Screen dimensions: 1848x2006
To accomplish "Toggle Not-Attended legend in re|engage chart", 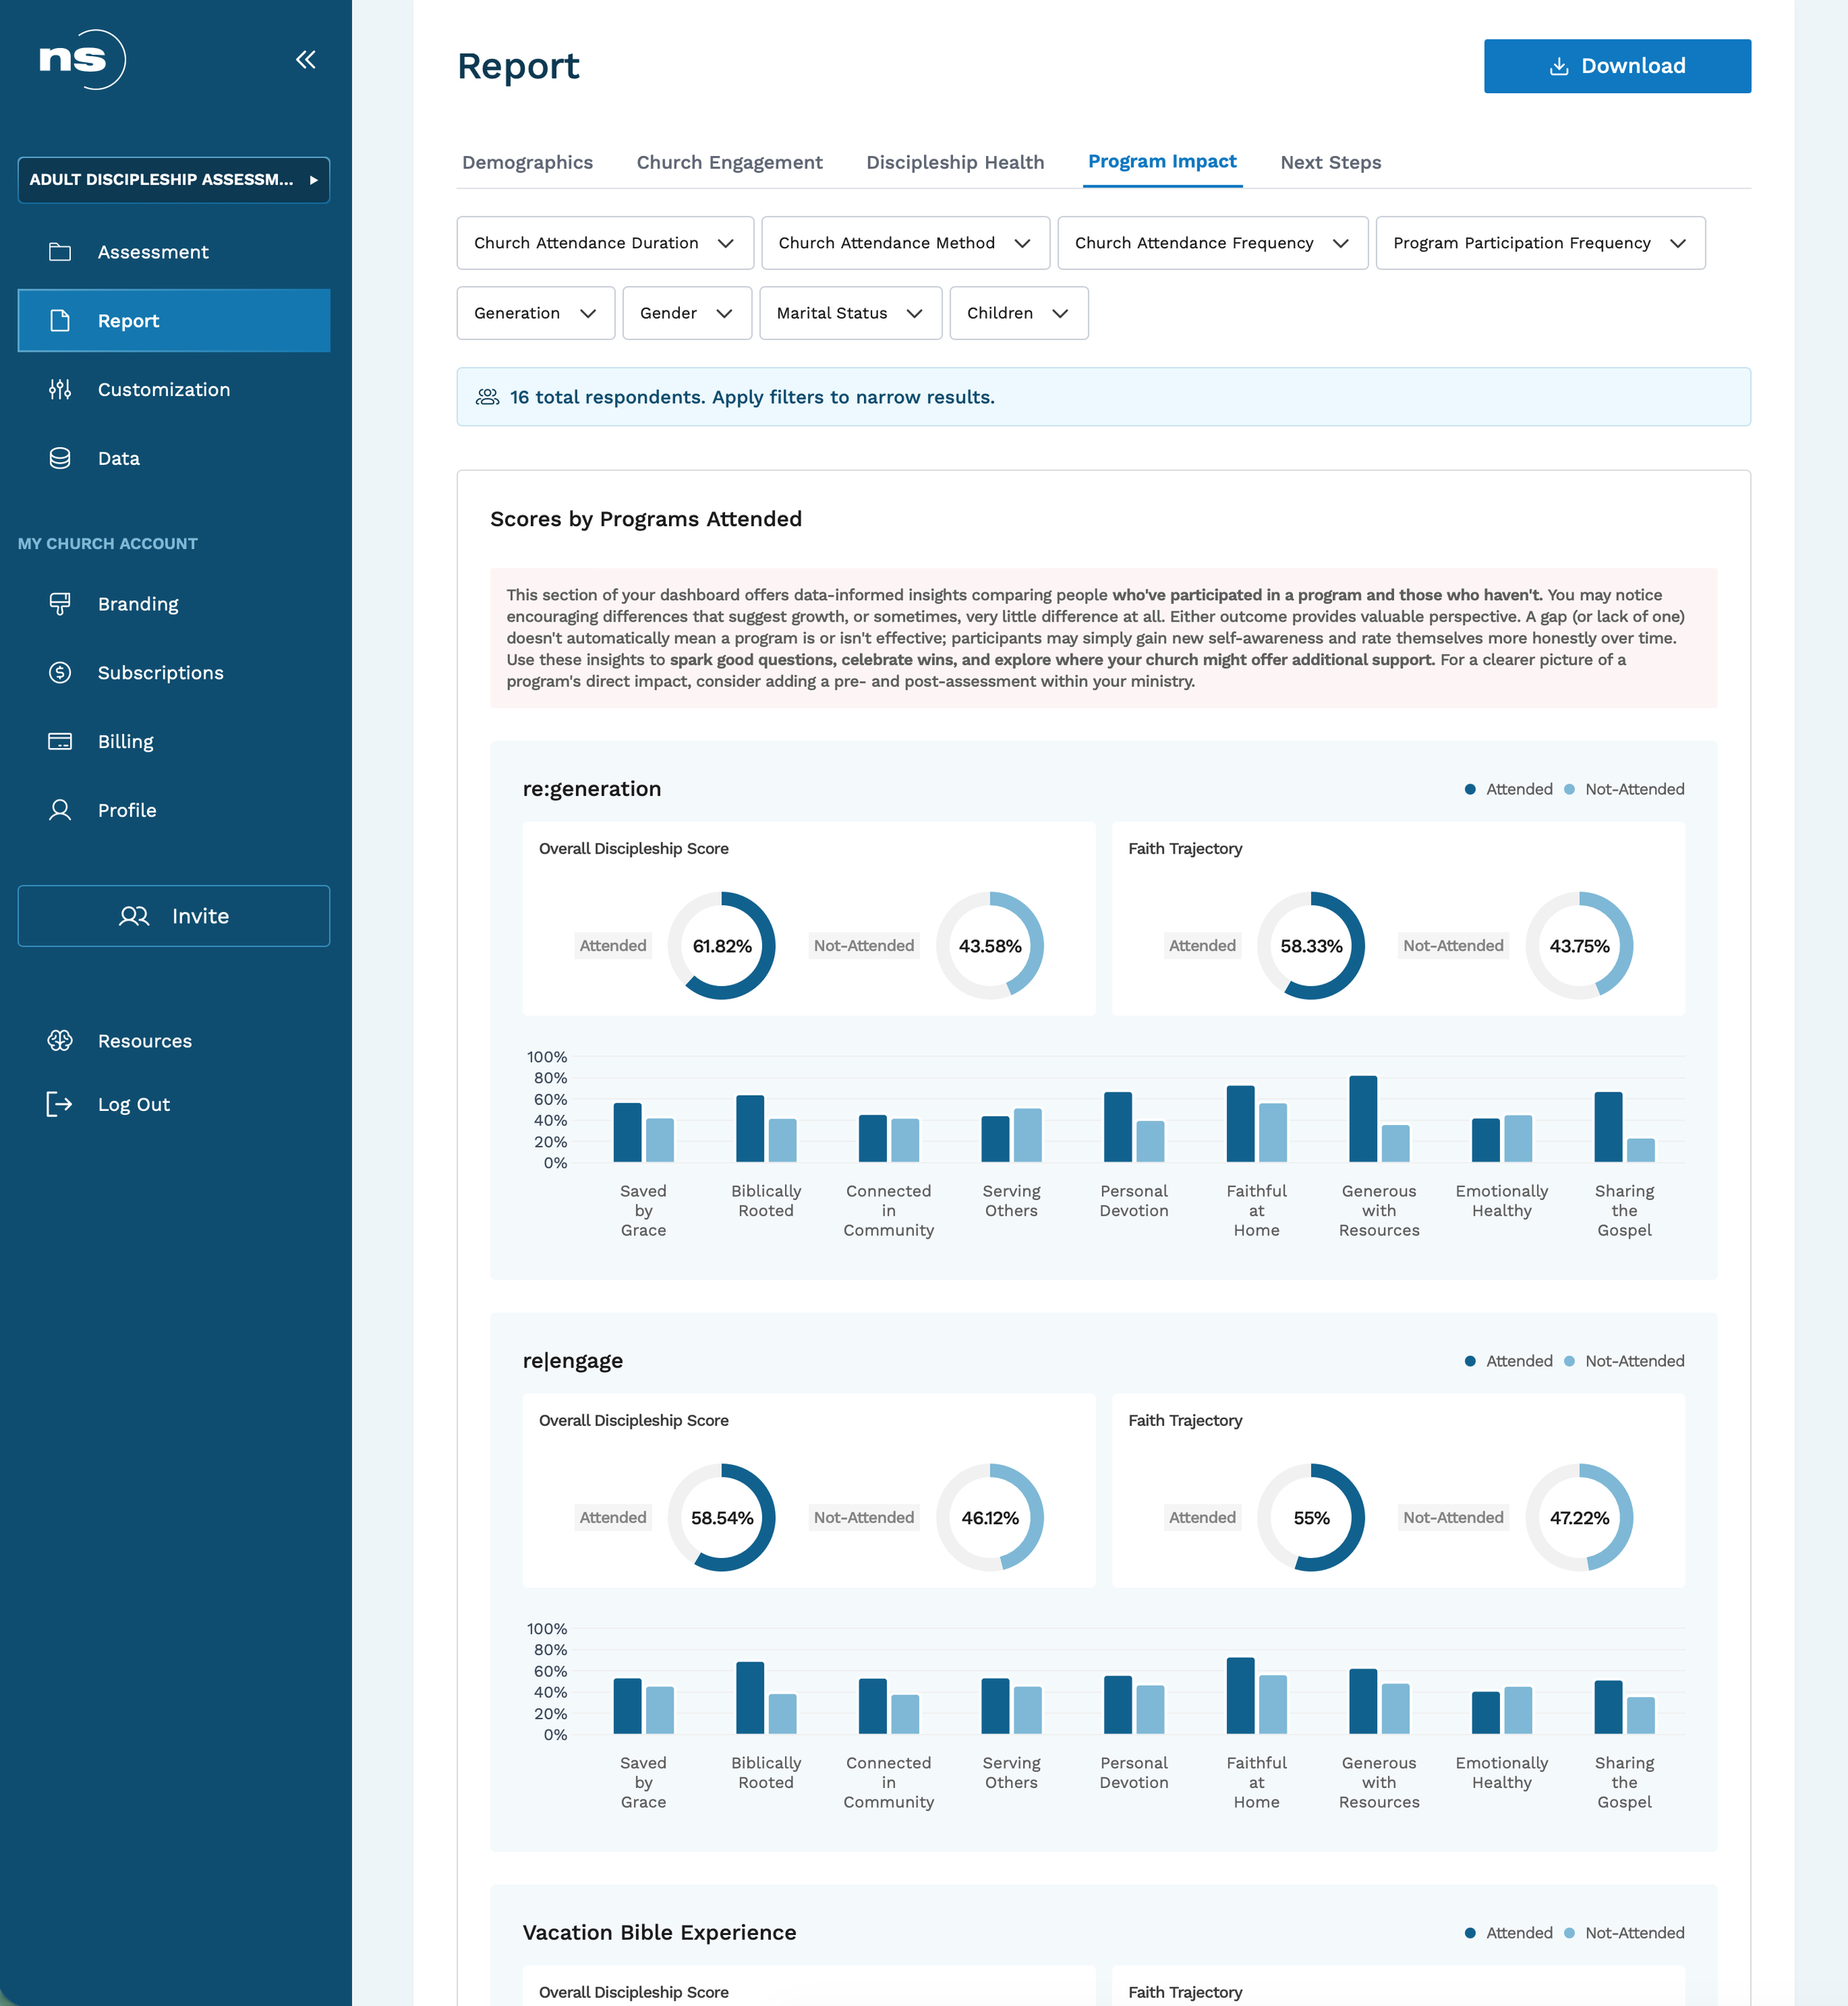I will 1624,1361.
